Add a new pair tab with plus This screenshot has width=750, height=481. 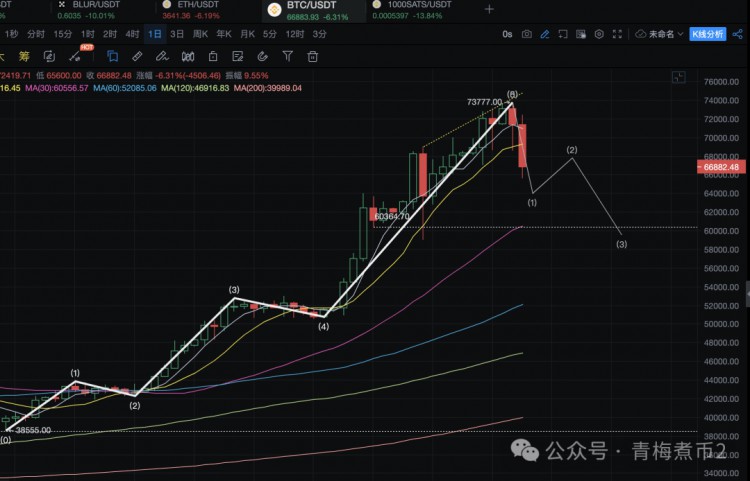(489, 9)
